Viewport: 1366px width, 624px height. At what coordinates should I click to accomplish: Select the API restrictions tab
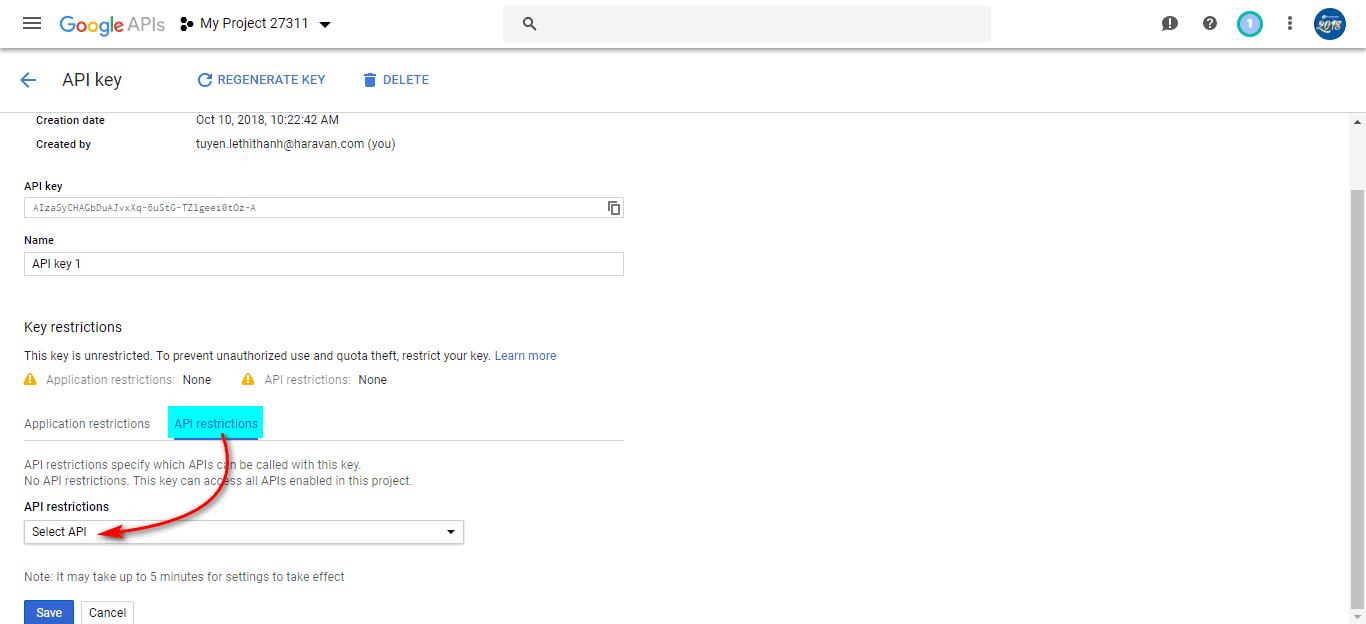coord(216,424)
